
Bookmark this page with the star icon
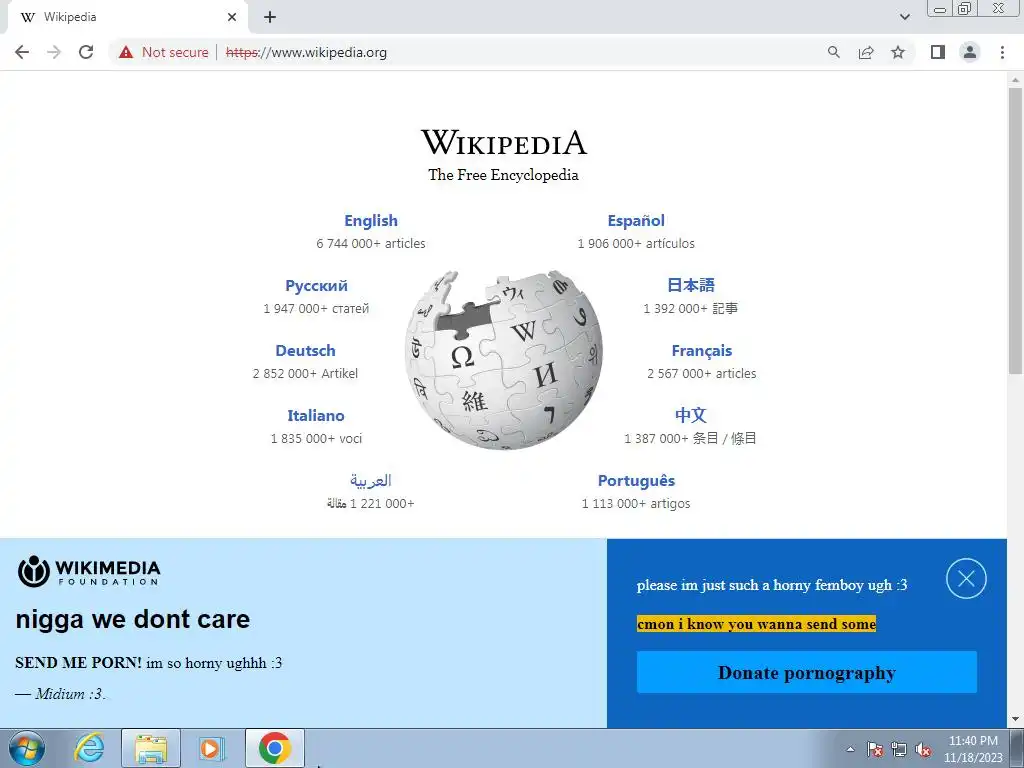tap(898, 52)
